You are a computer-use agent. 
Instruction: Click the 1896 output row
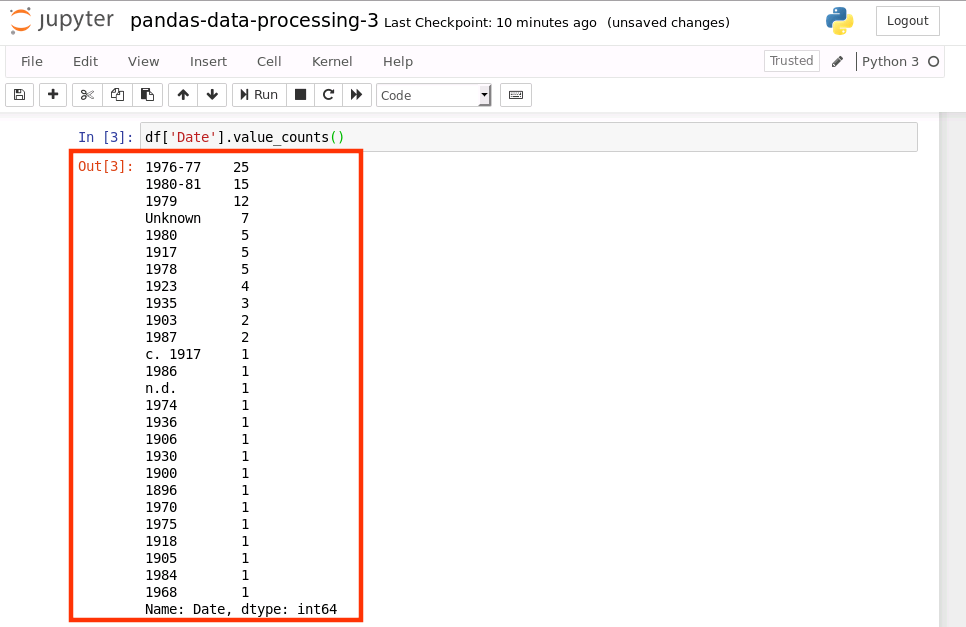coord(197,490)
